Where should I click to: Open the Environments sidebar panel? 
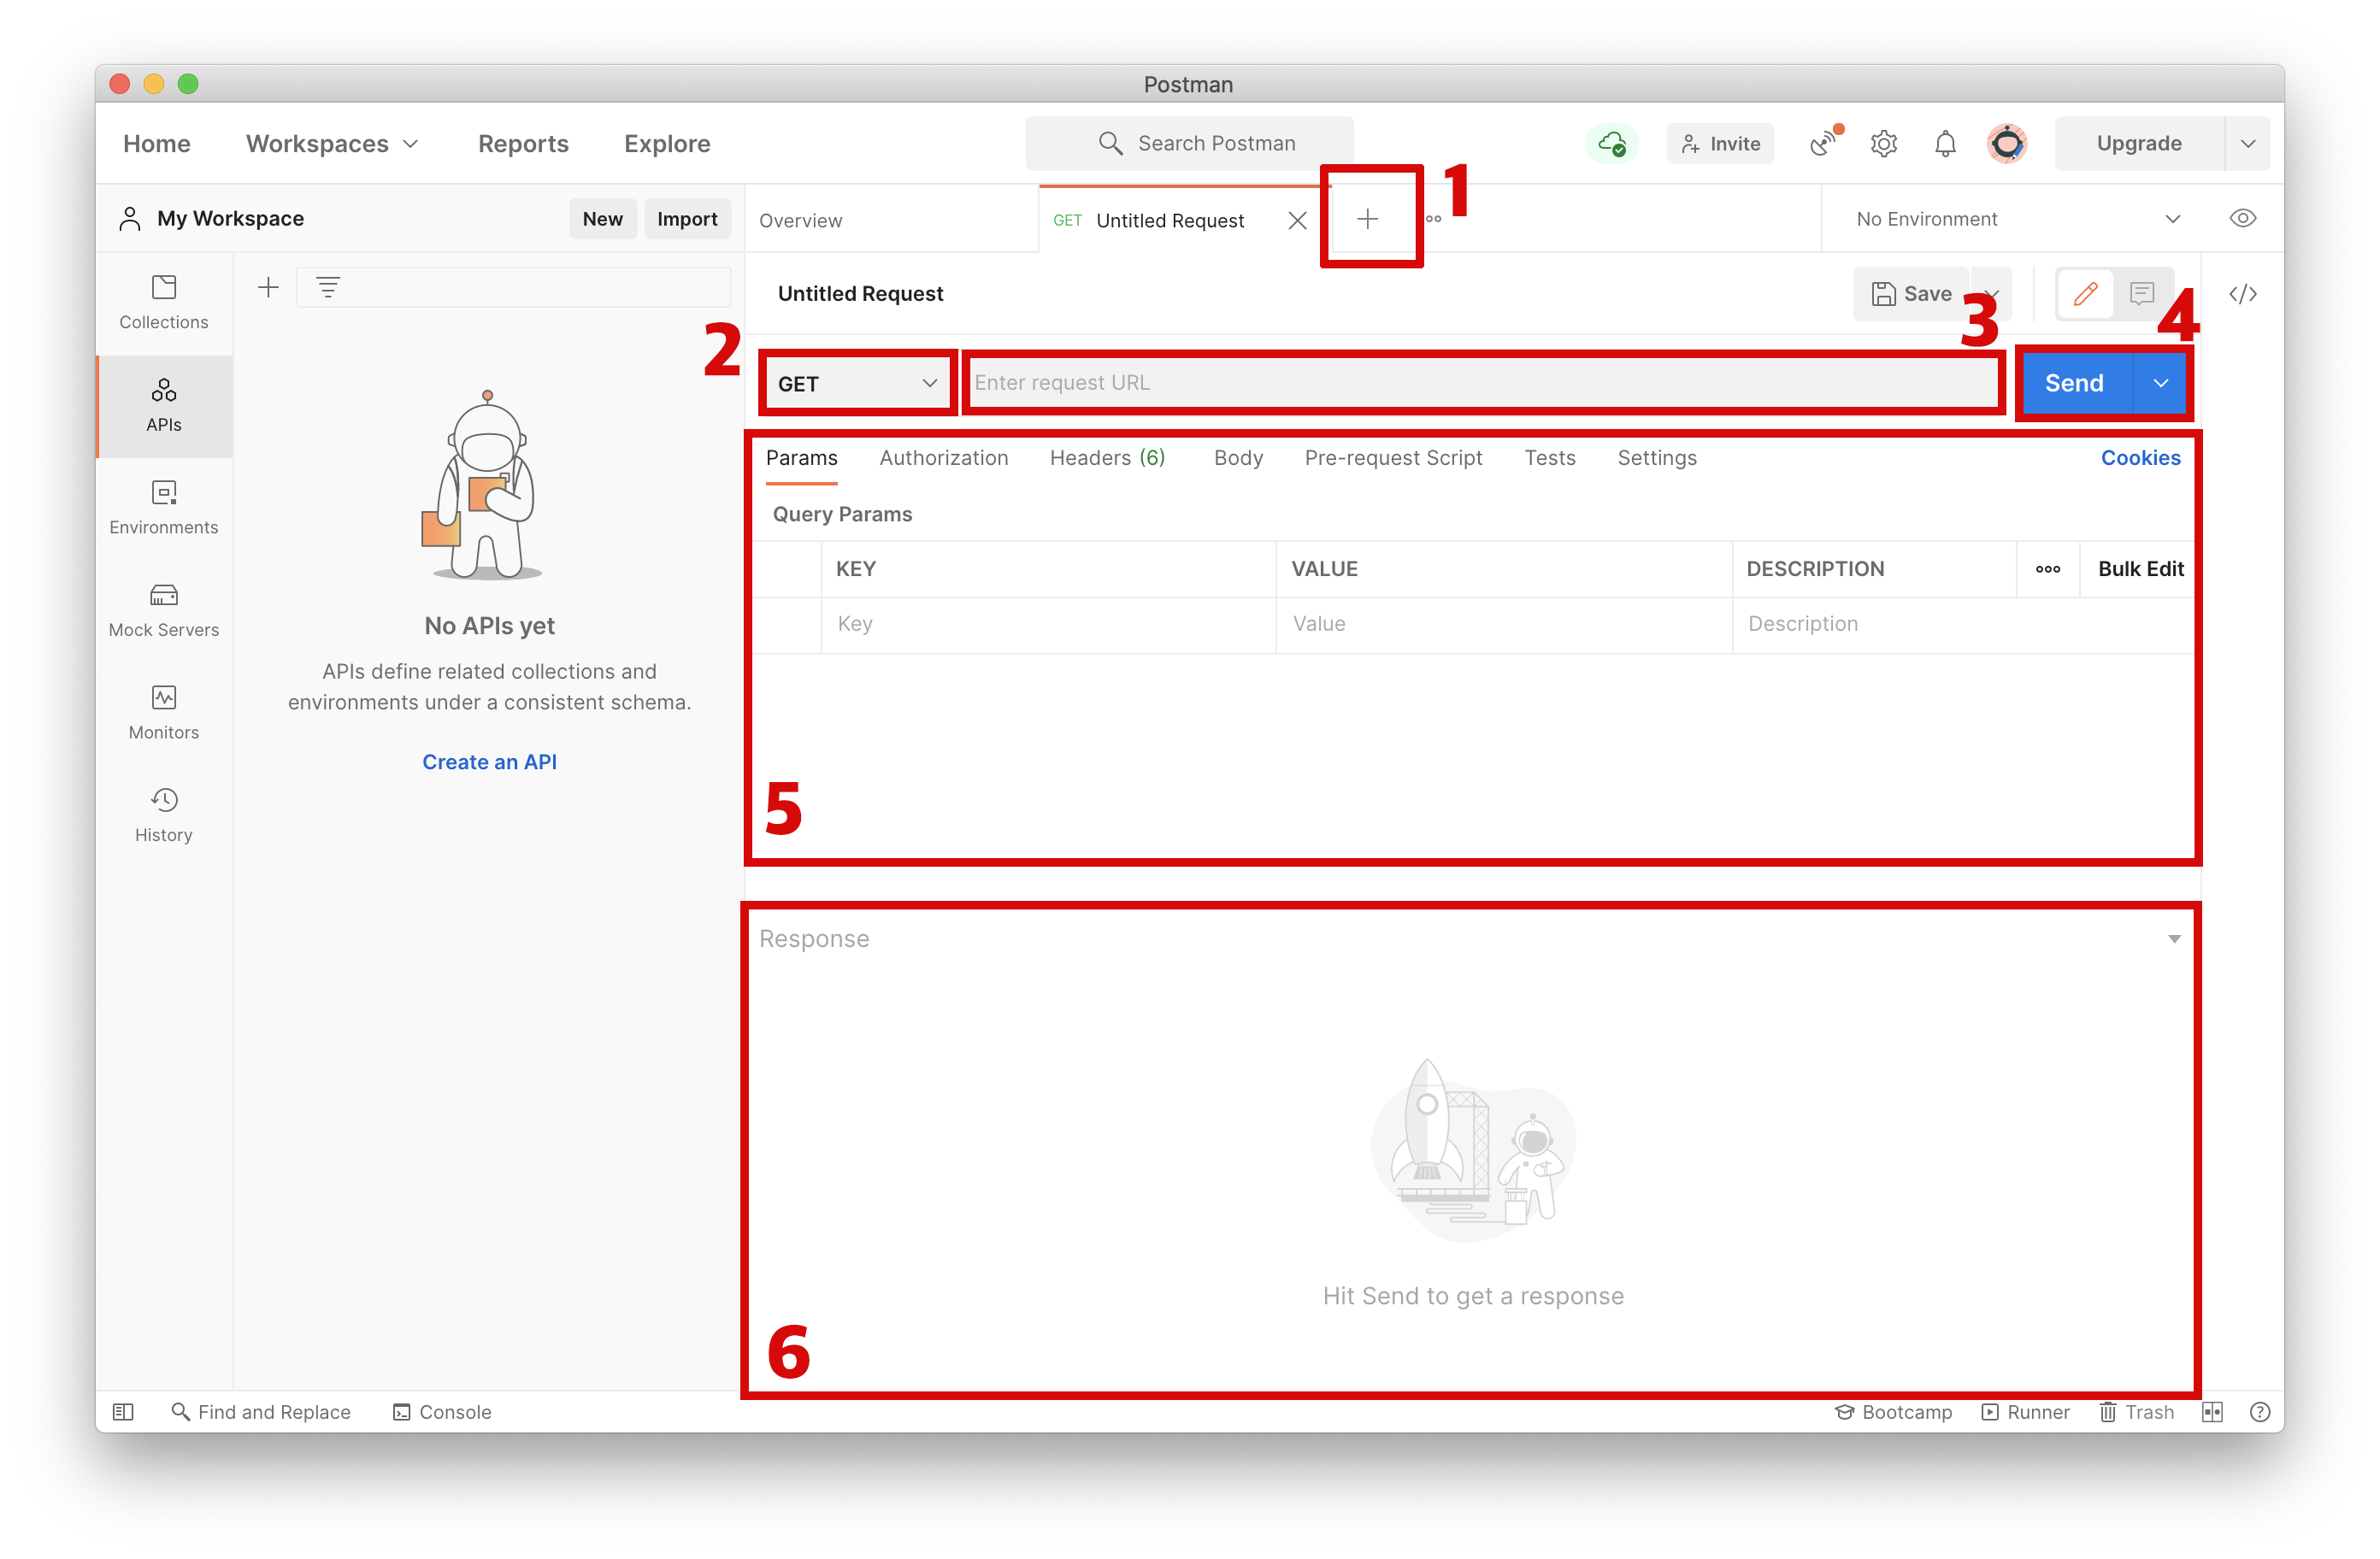pyautogui.click(x=164, y=507)
